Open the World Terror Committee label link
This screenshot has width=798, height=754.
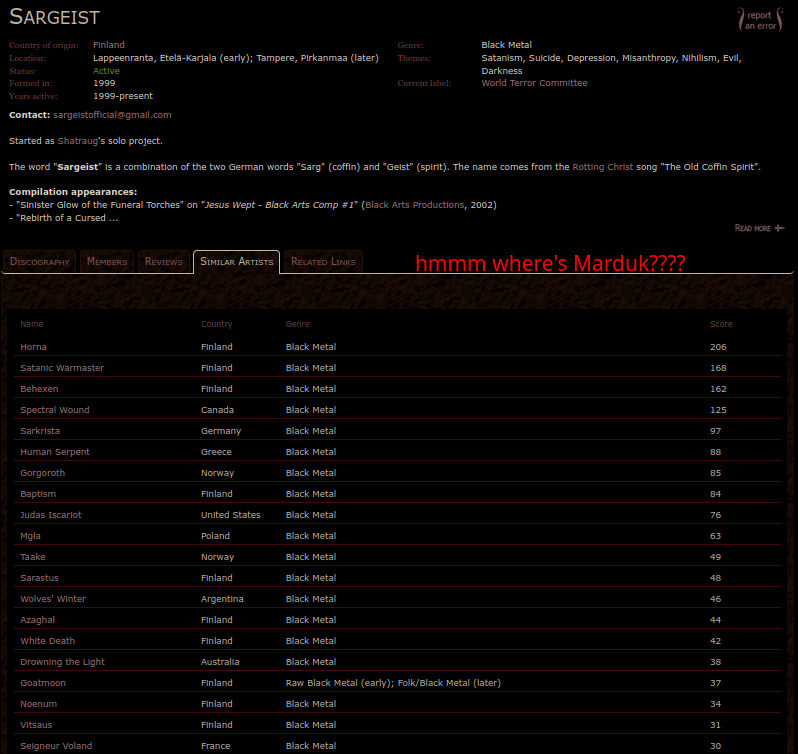point(534,83)
